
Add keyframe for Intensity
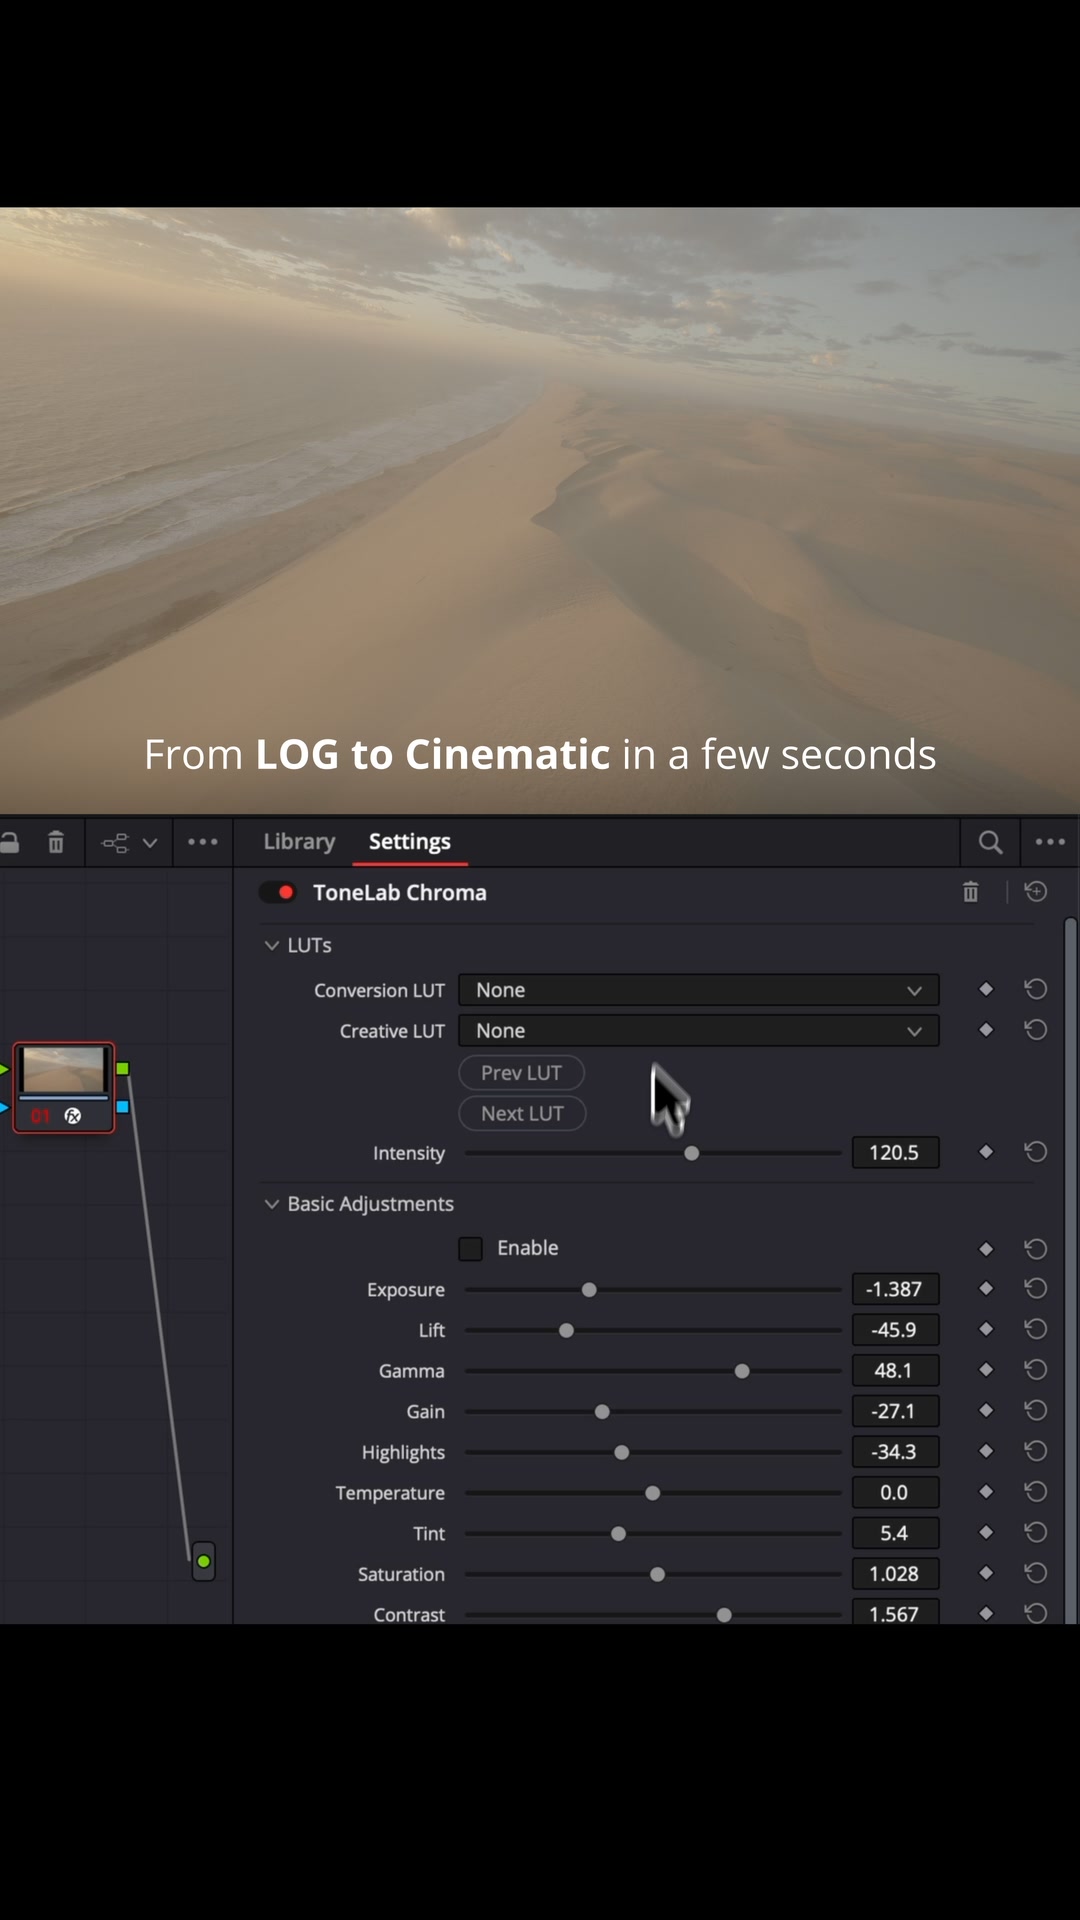986,1152
